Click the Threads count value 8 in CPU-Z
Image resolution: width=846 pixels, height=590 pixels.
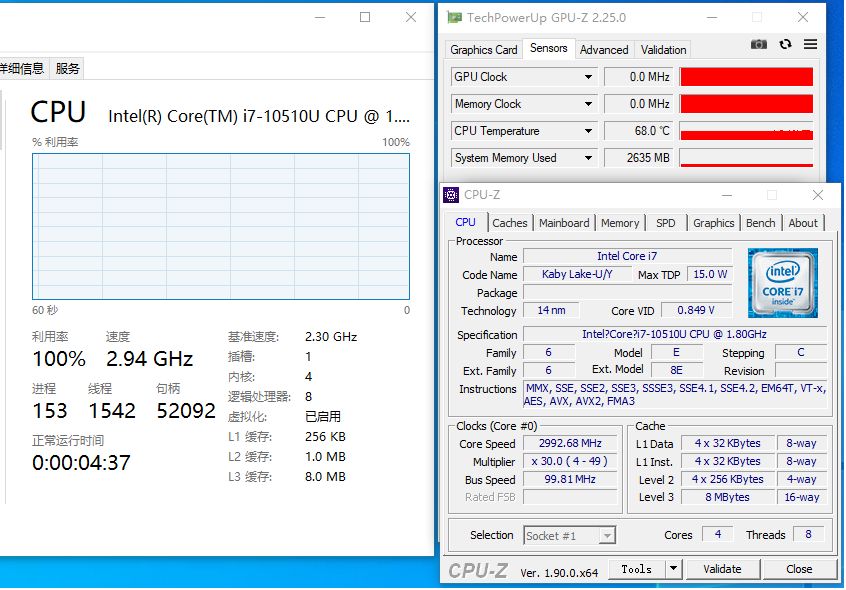click(x=808, y=534)
